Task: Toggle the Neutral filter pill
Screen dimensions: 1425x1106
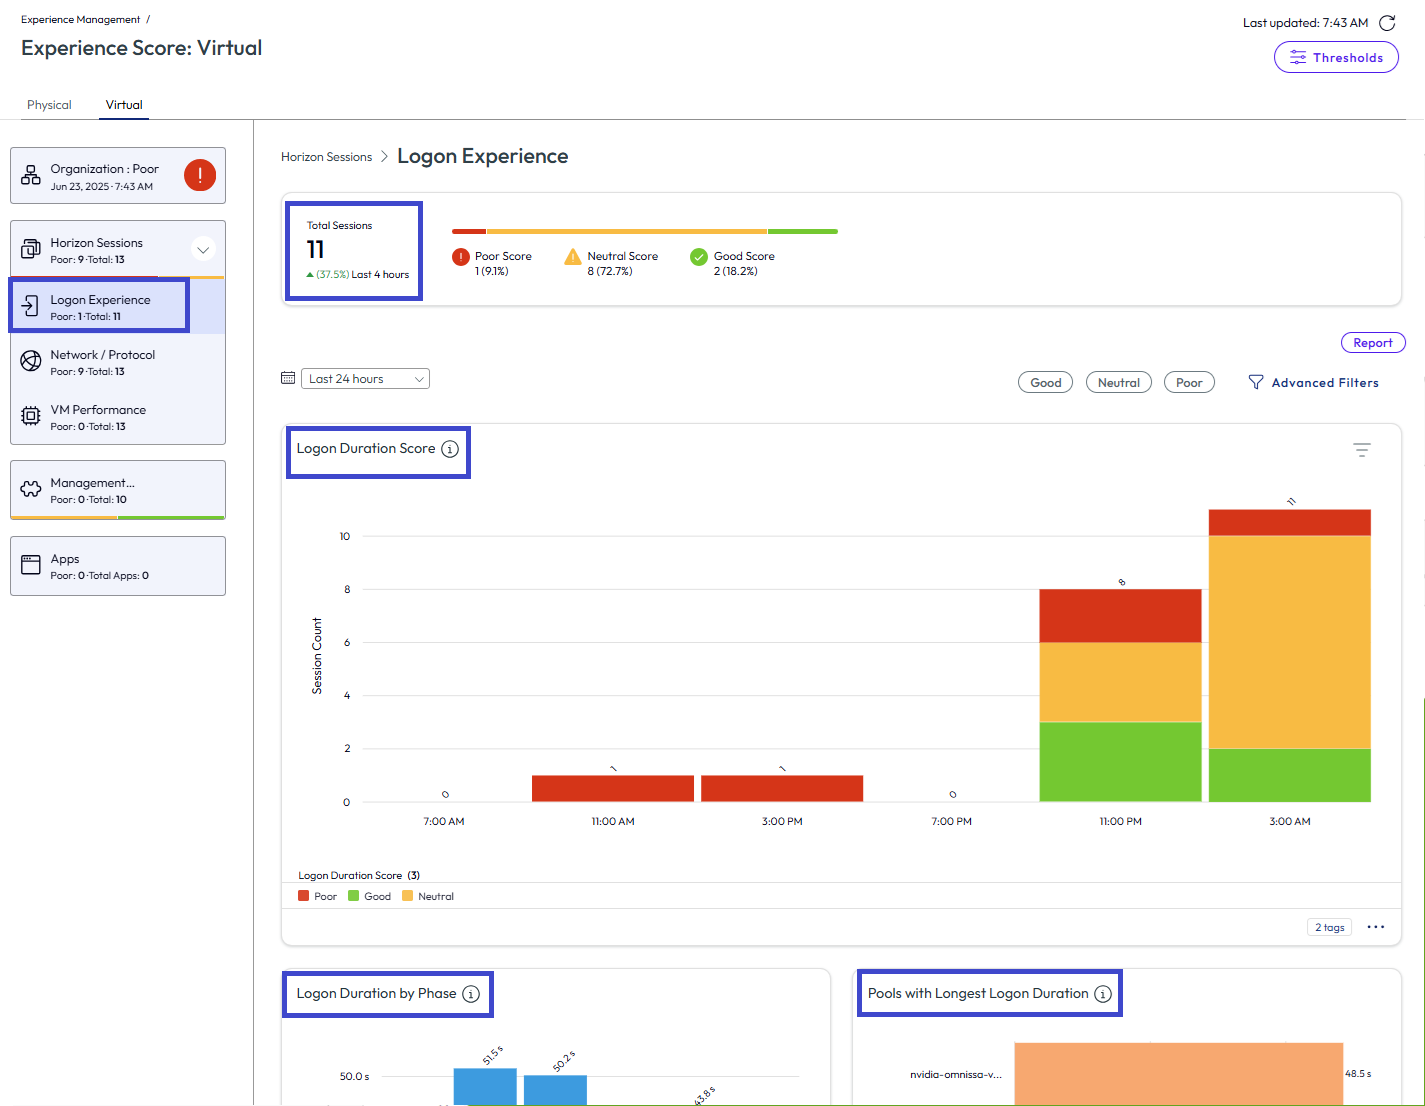Action: [x=1119, y=382]
